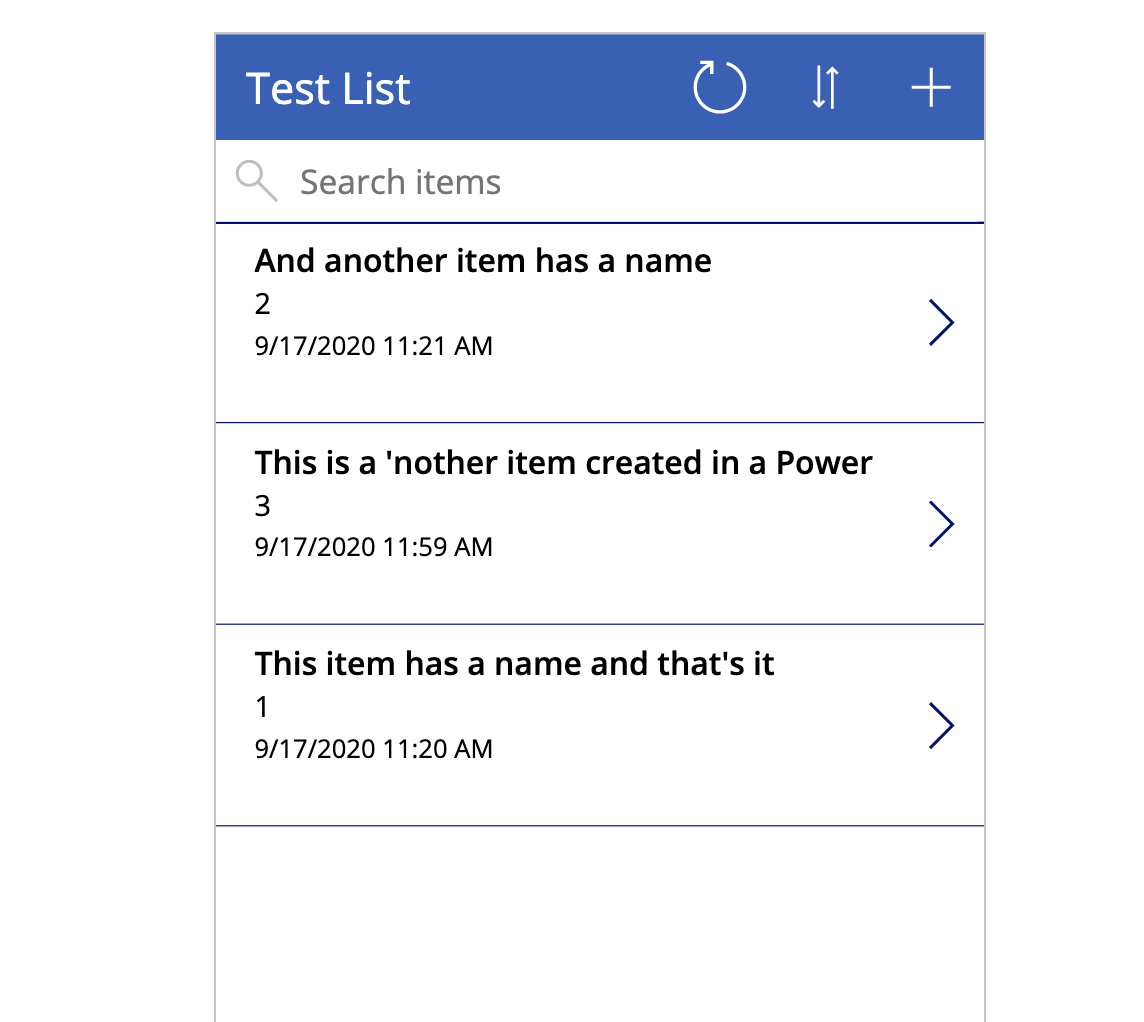The height and width of the screenshot is (1022, 1144).
Task: Click the number 1 under the third item
Action: click(x=262, y=707)
